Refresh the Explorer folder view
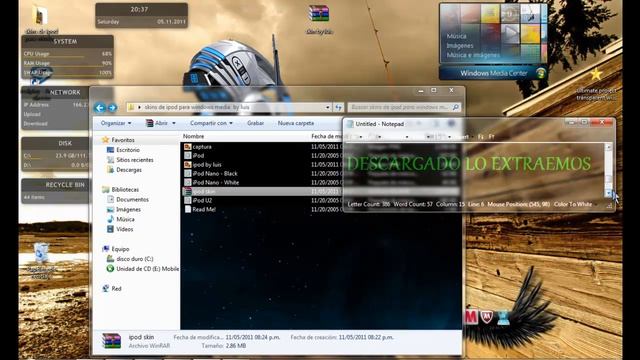Screen dimensions: 640x360 point(338,107)
